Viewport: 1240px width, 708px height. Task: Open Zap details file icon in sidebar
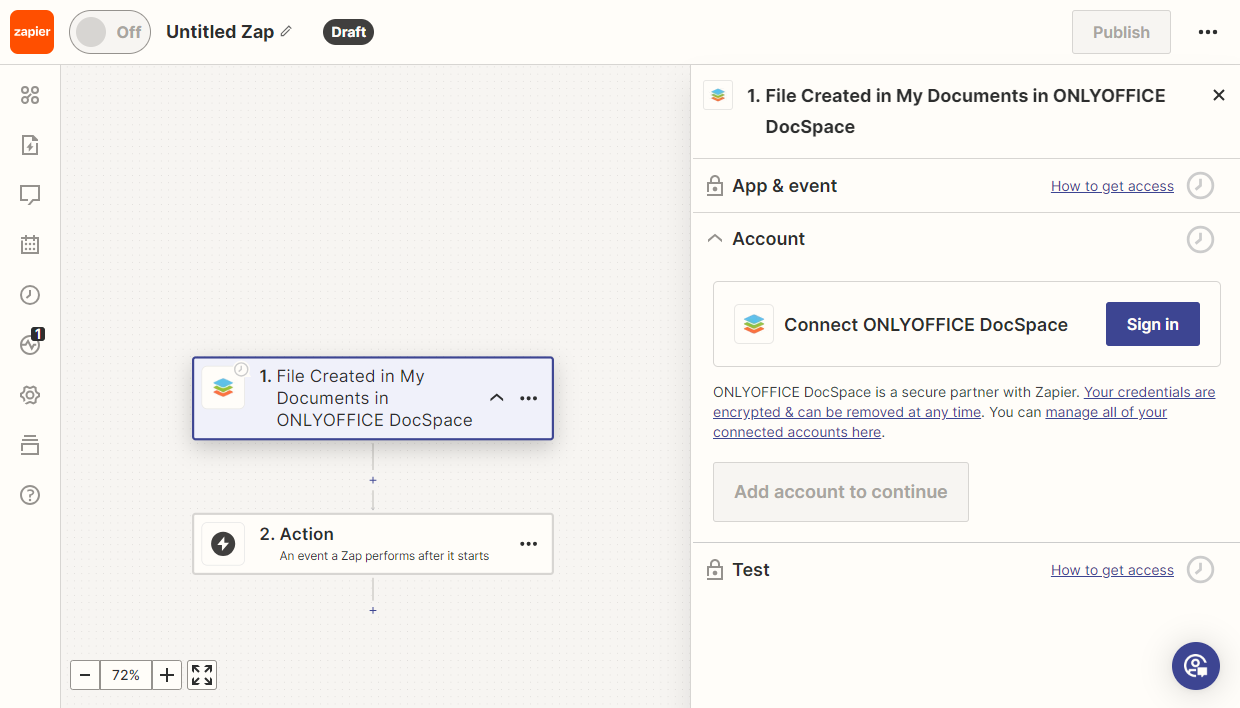tap(30, 145)
